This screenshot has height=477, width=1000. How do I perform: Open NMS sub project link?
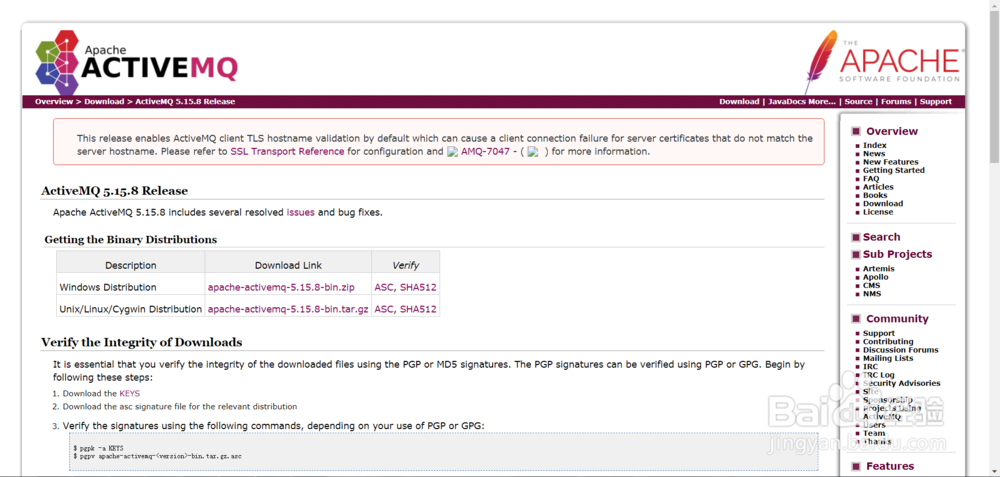[x=871, y=294]
